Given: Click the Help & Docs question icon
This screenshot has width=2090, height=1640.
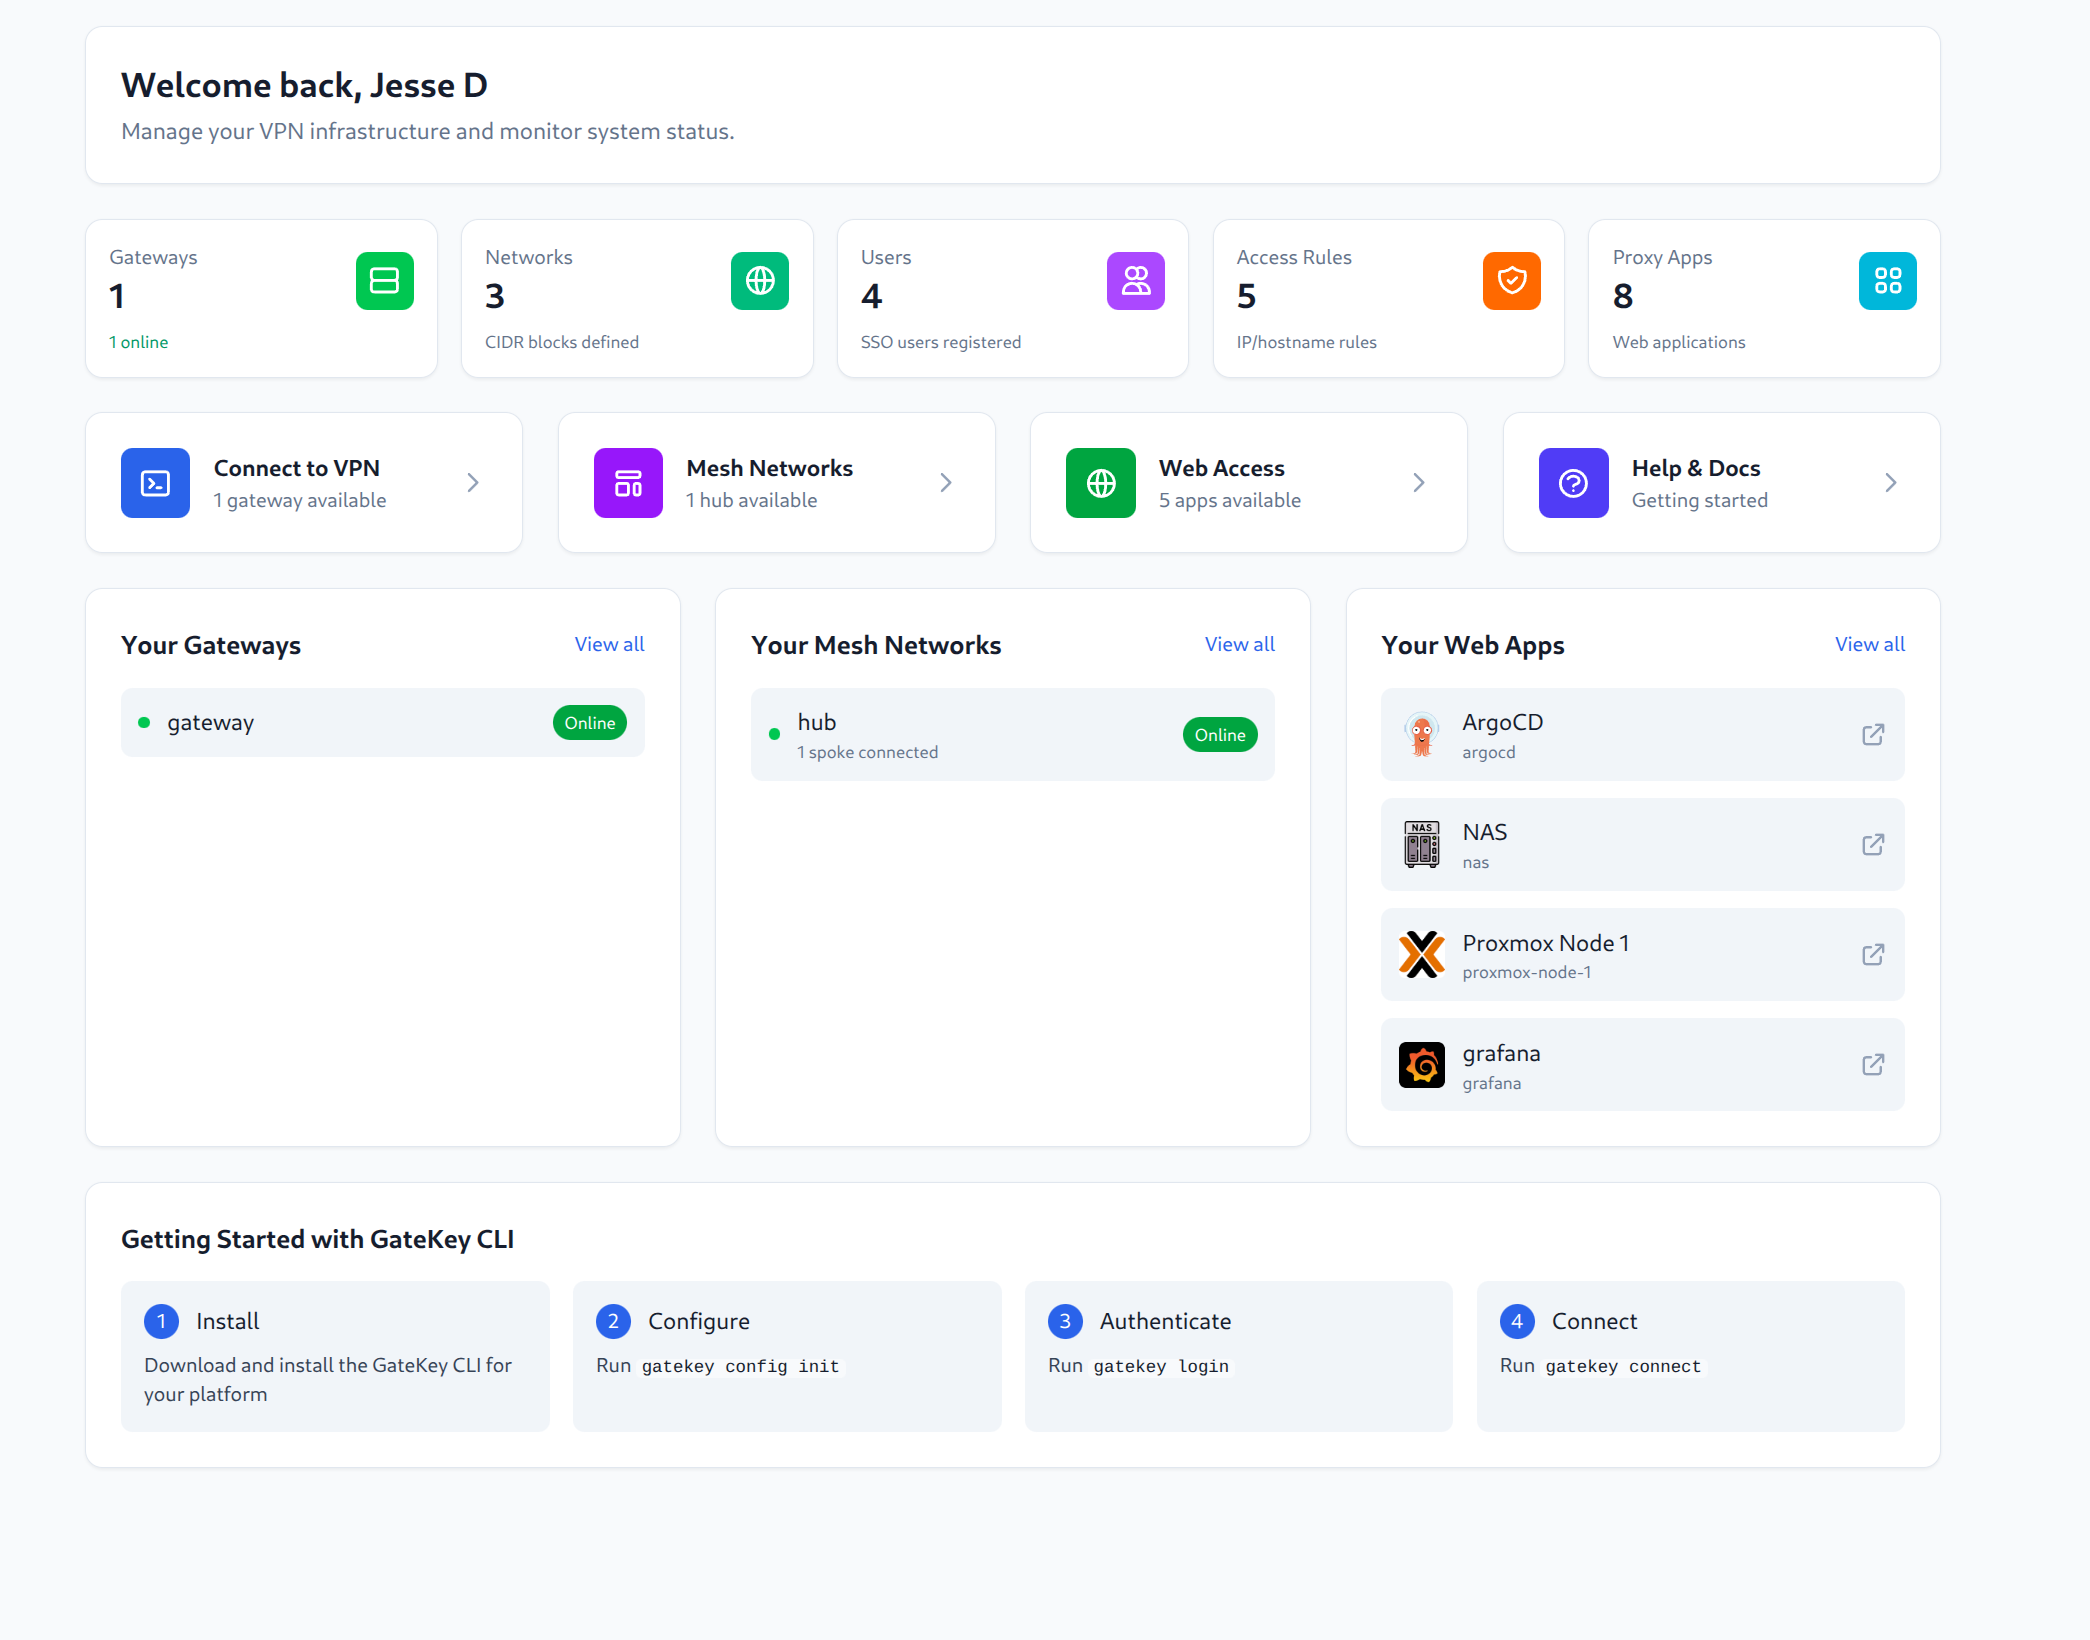Looking at the screenshot, I should click(x=1573, y=483).
